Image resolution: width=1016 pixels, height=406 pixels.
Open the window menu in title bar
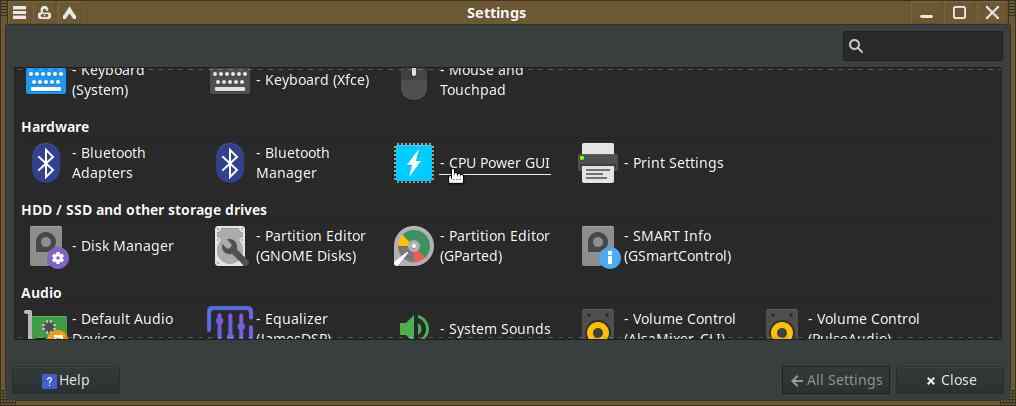(19, 13)
